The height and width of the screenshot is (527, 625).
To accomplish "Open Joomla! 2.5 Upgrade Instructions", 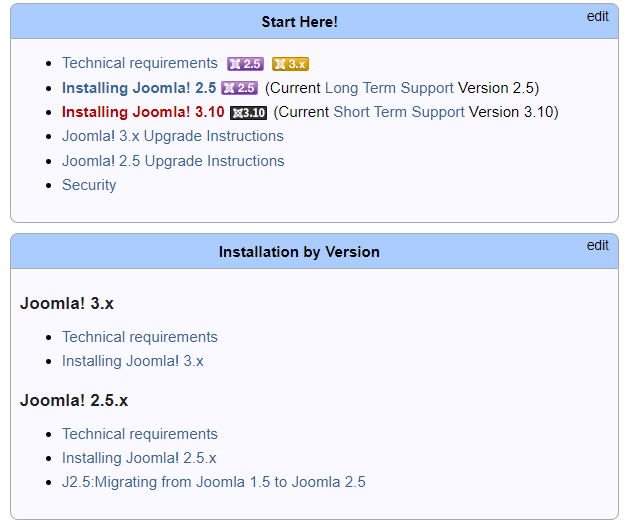I will pos(173,161).
